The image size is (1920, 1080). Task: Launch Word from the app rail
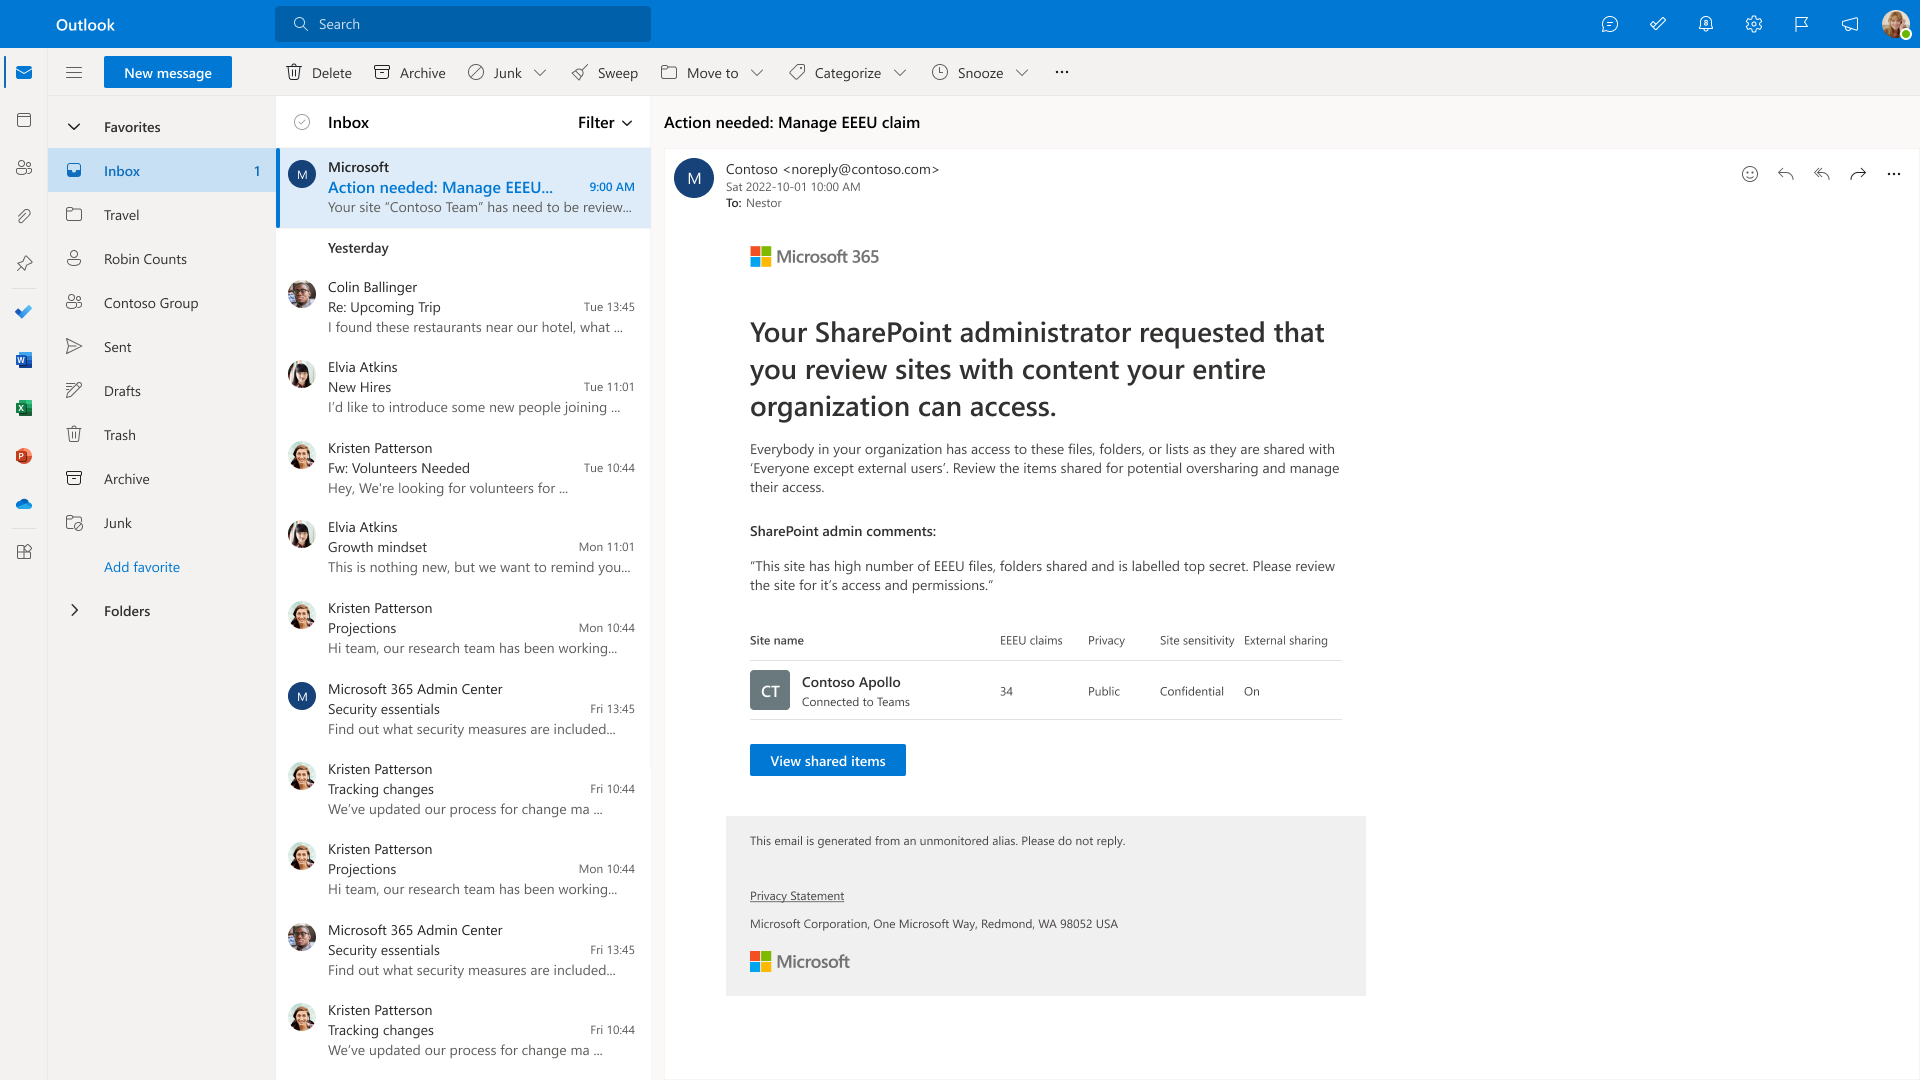[24, 360]
